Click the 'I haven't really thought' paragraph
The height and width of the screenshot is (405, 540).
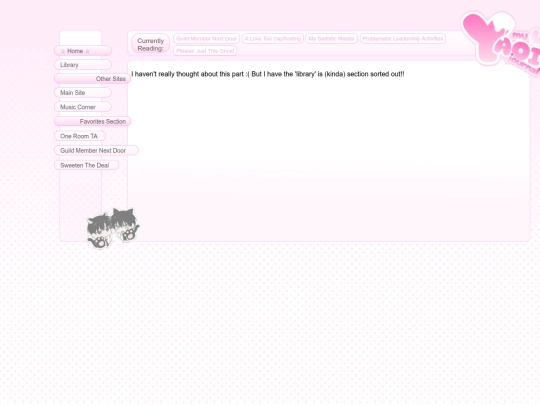click(268, 74)
